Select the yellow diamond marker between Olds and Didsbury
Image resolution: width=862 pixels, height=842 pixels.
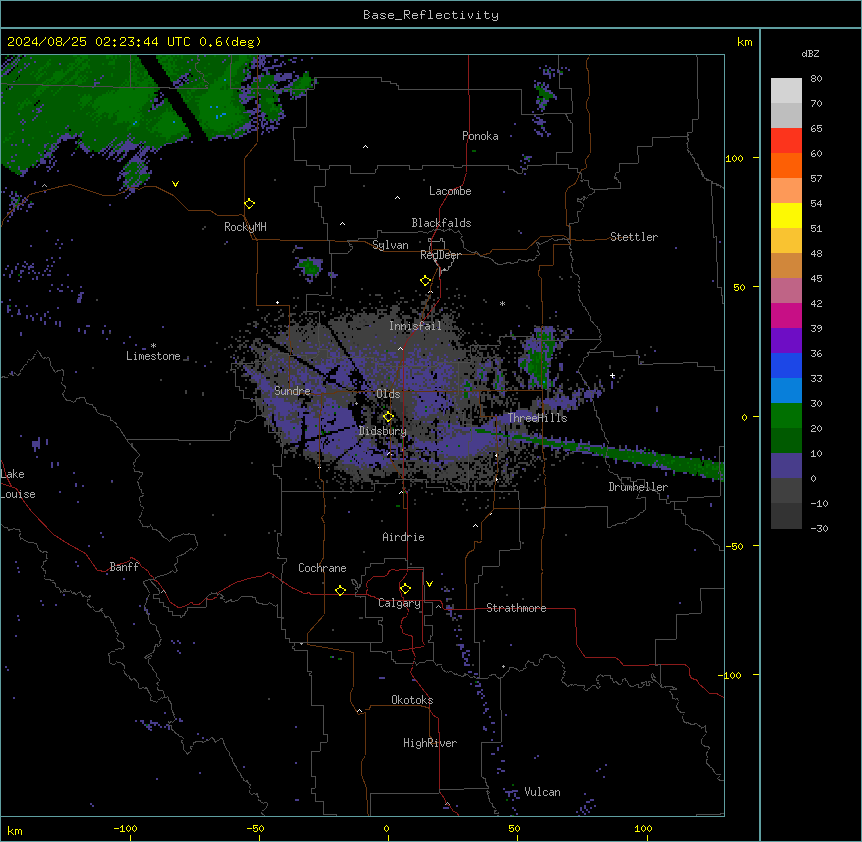388,417
